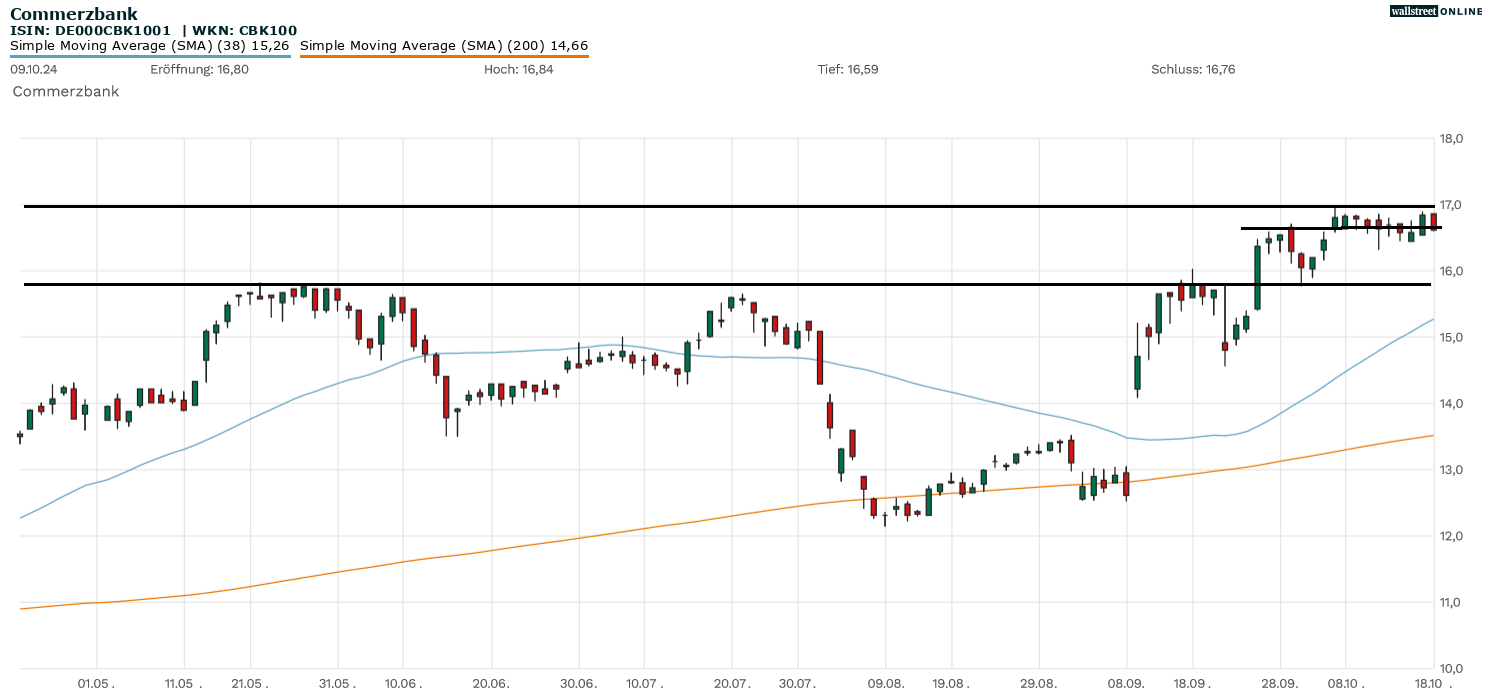
Task: Toggle visibility of SMA (38) indicator
Action: [148, 45]
